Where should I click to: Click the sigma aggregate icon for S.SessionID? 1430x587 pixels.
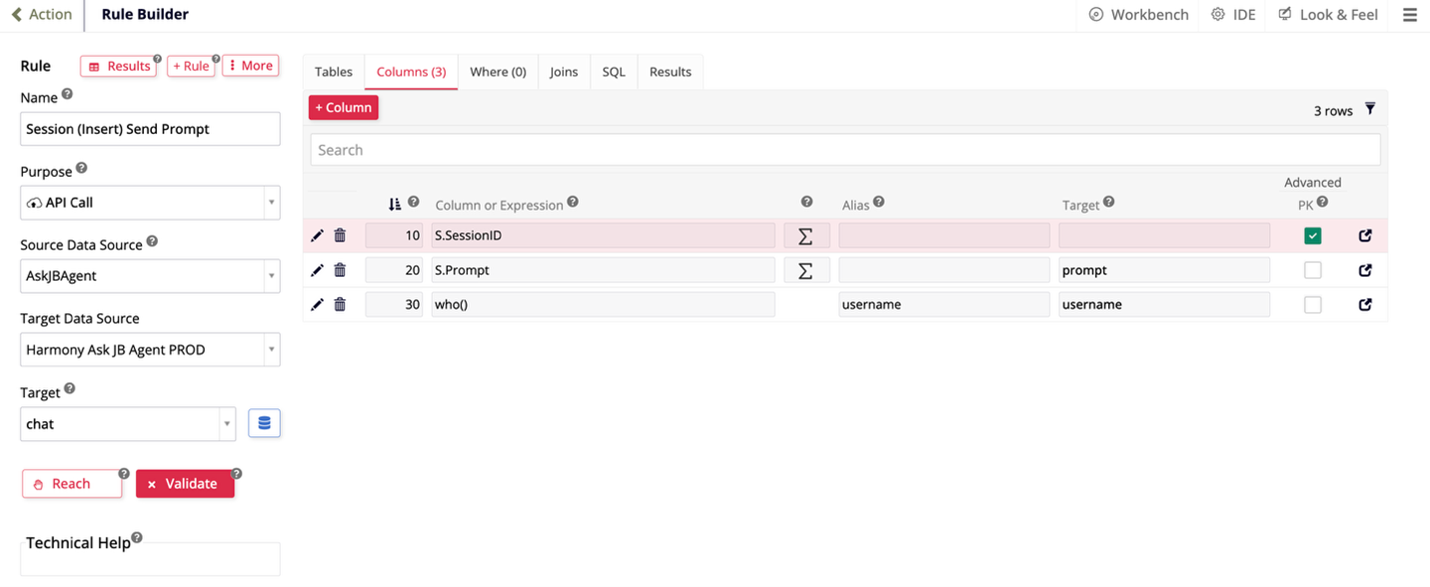(x=805, y=236)
